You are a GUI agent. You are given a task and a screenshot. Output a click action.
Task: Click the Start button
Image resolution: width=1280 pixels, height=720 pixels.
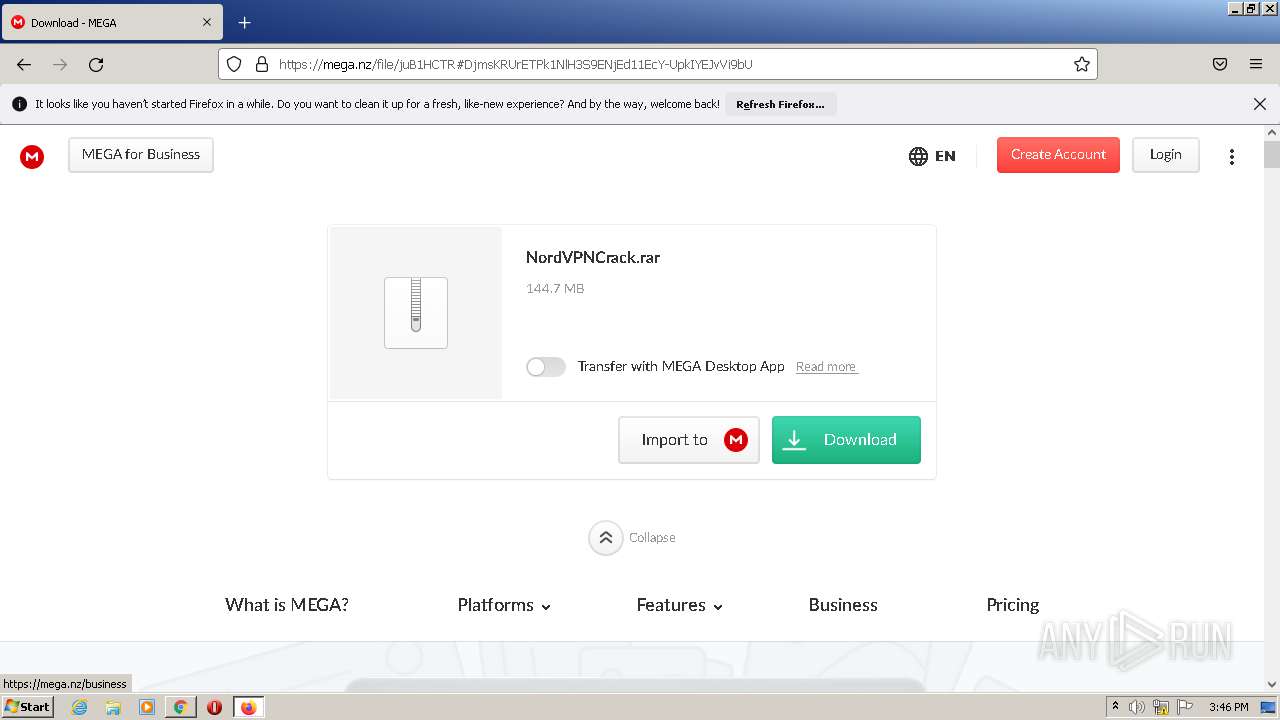click(x=28, y=707)
